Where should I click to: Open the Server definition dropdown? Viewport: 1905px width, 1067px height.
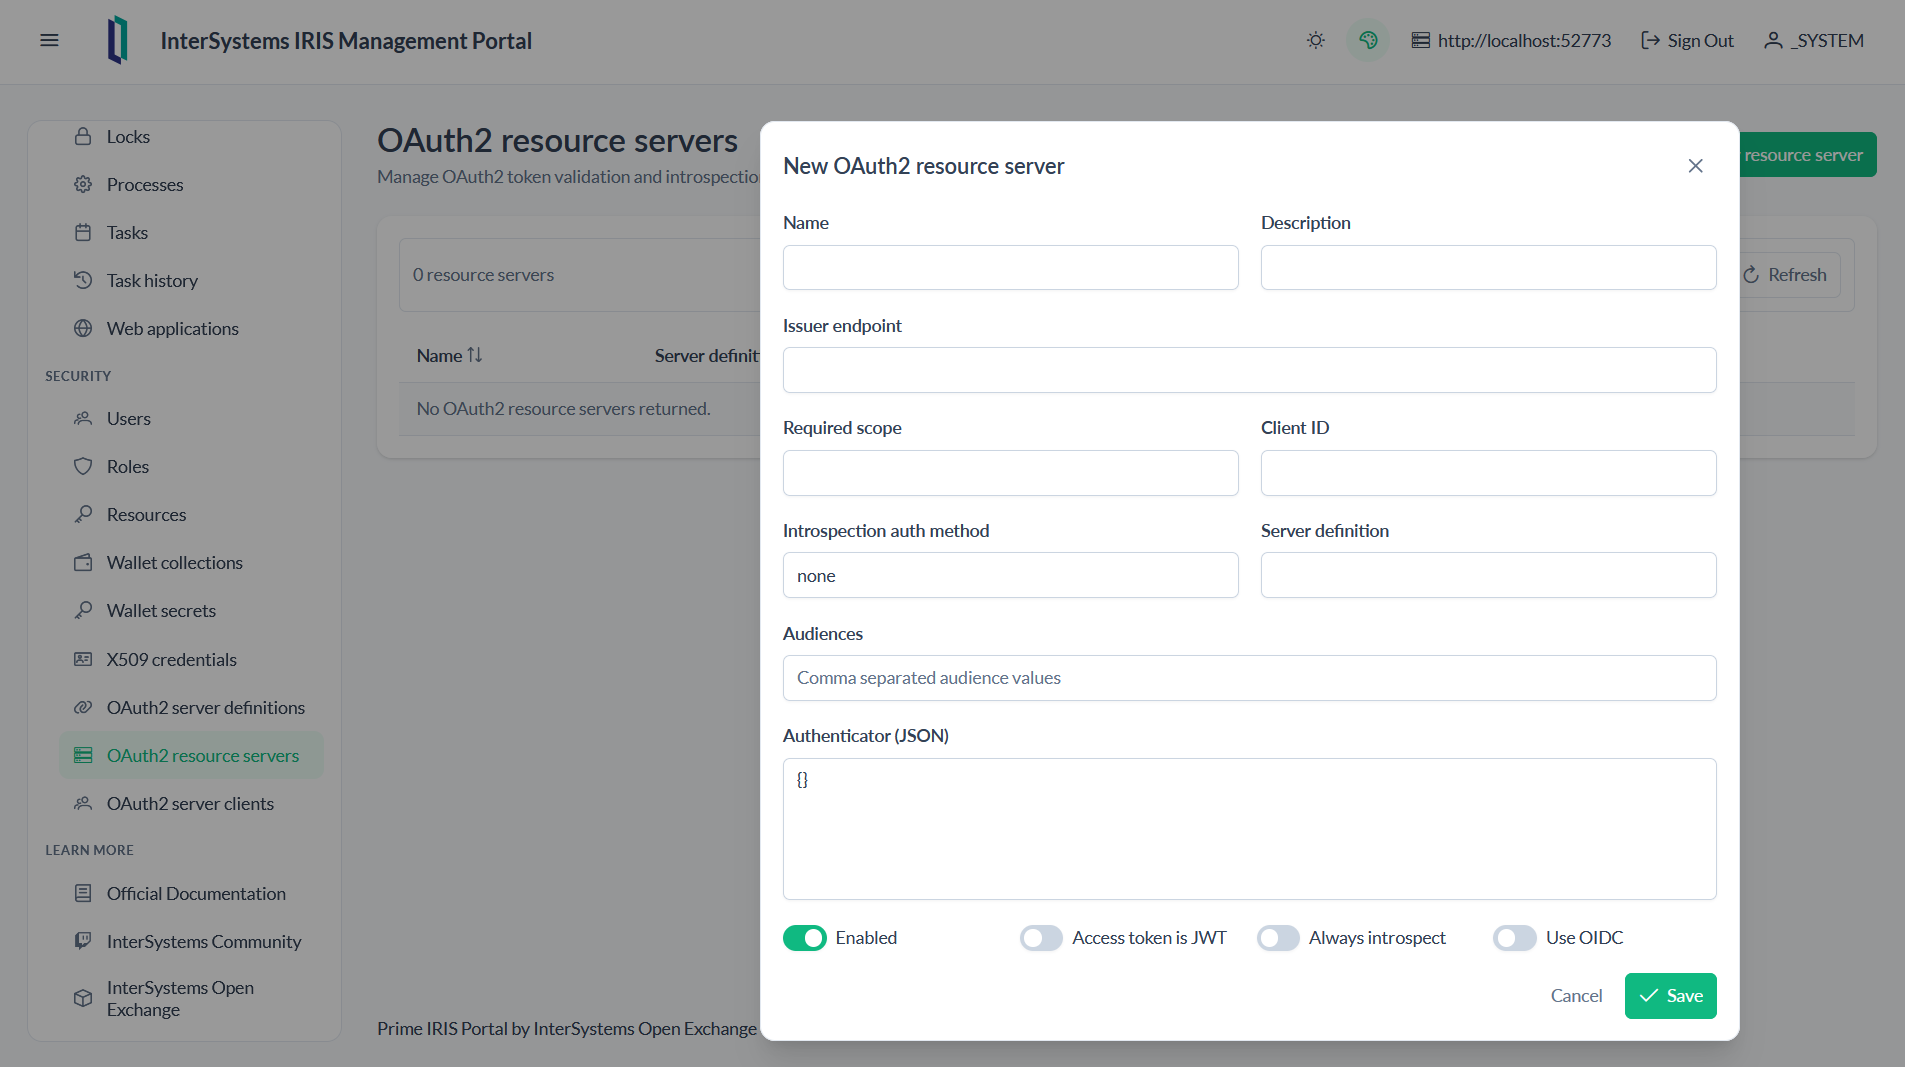(x=1488, y=575)
